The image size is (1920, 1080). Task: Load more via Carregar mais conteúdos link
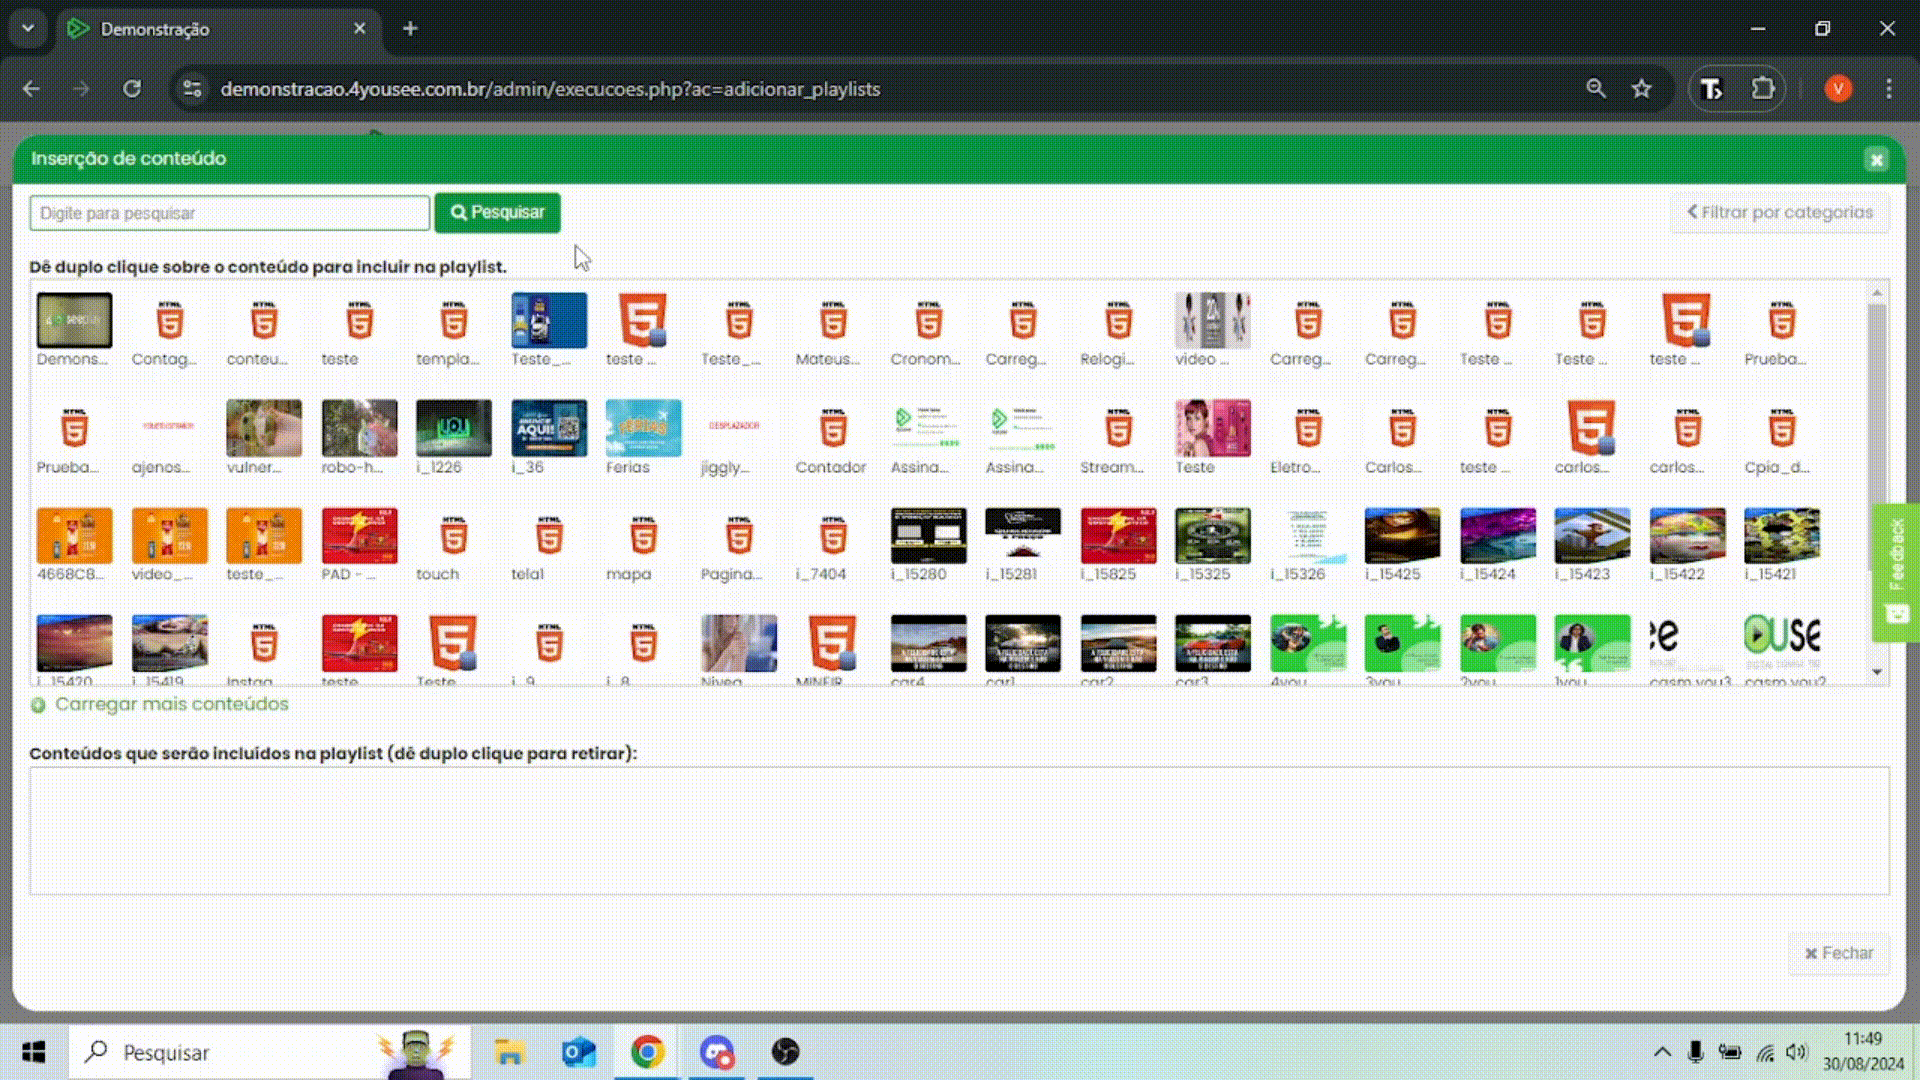171,705
